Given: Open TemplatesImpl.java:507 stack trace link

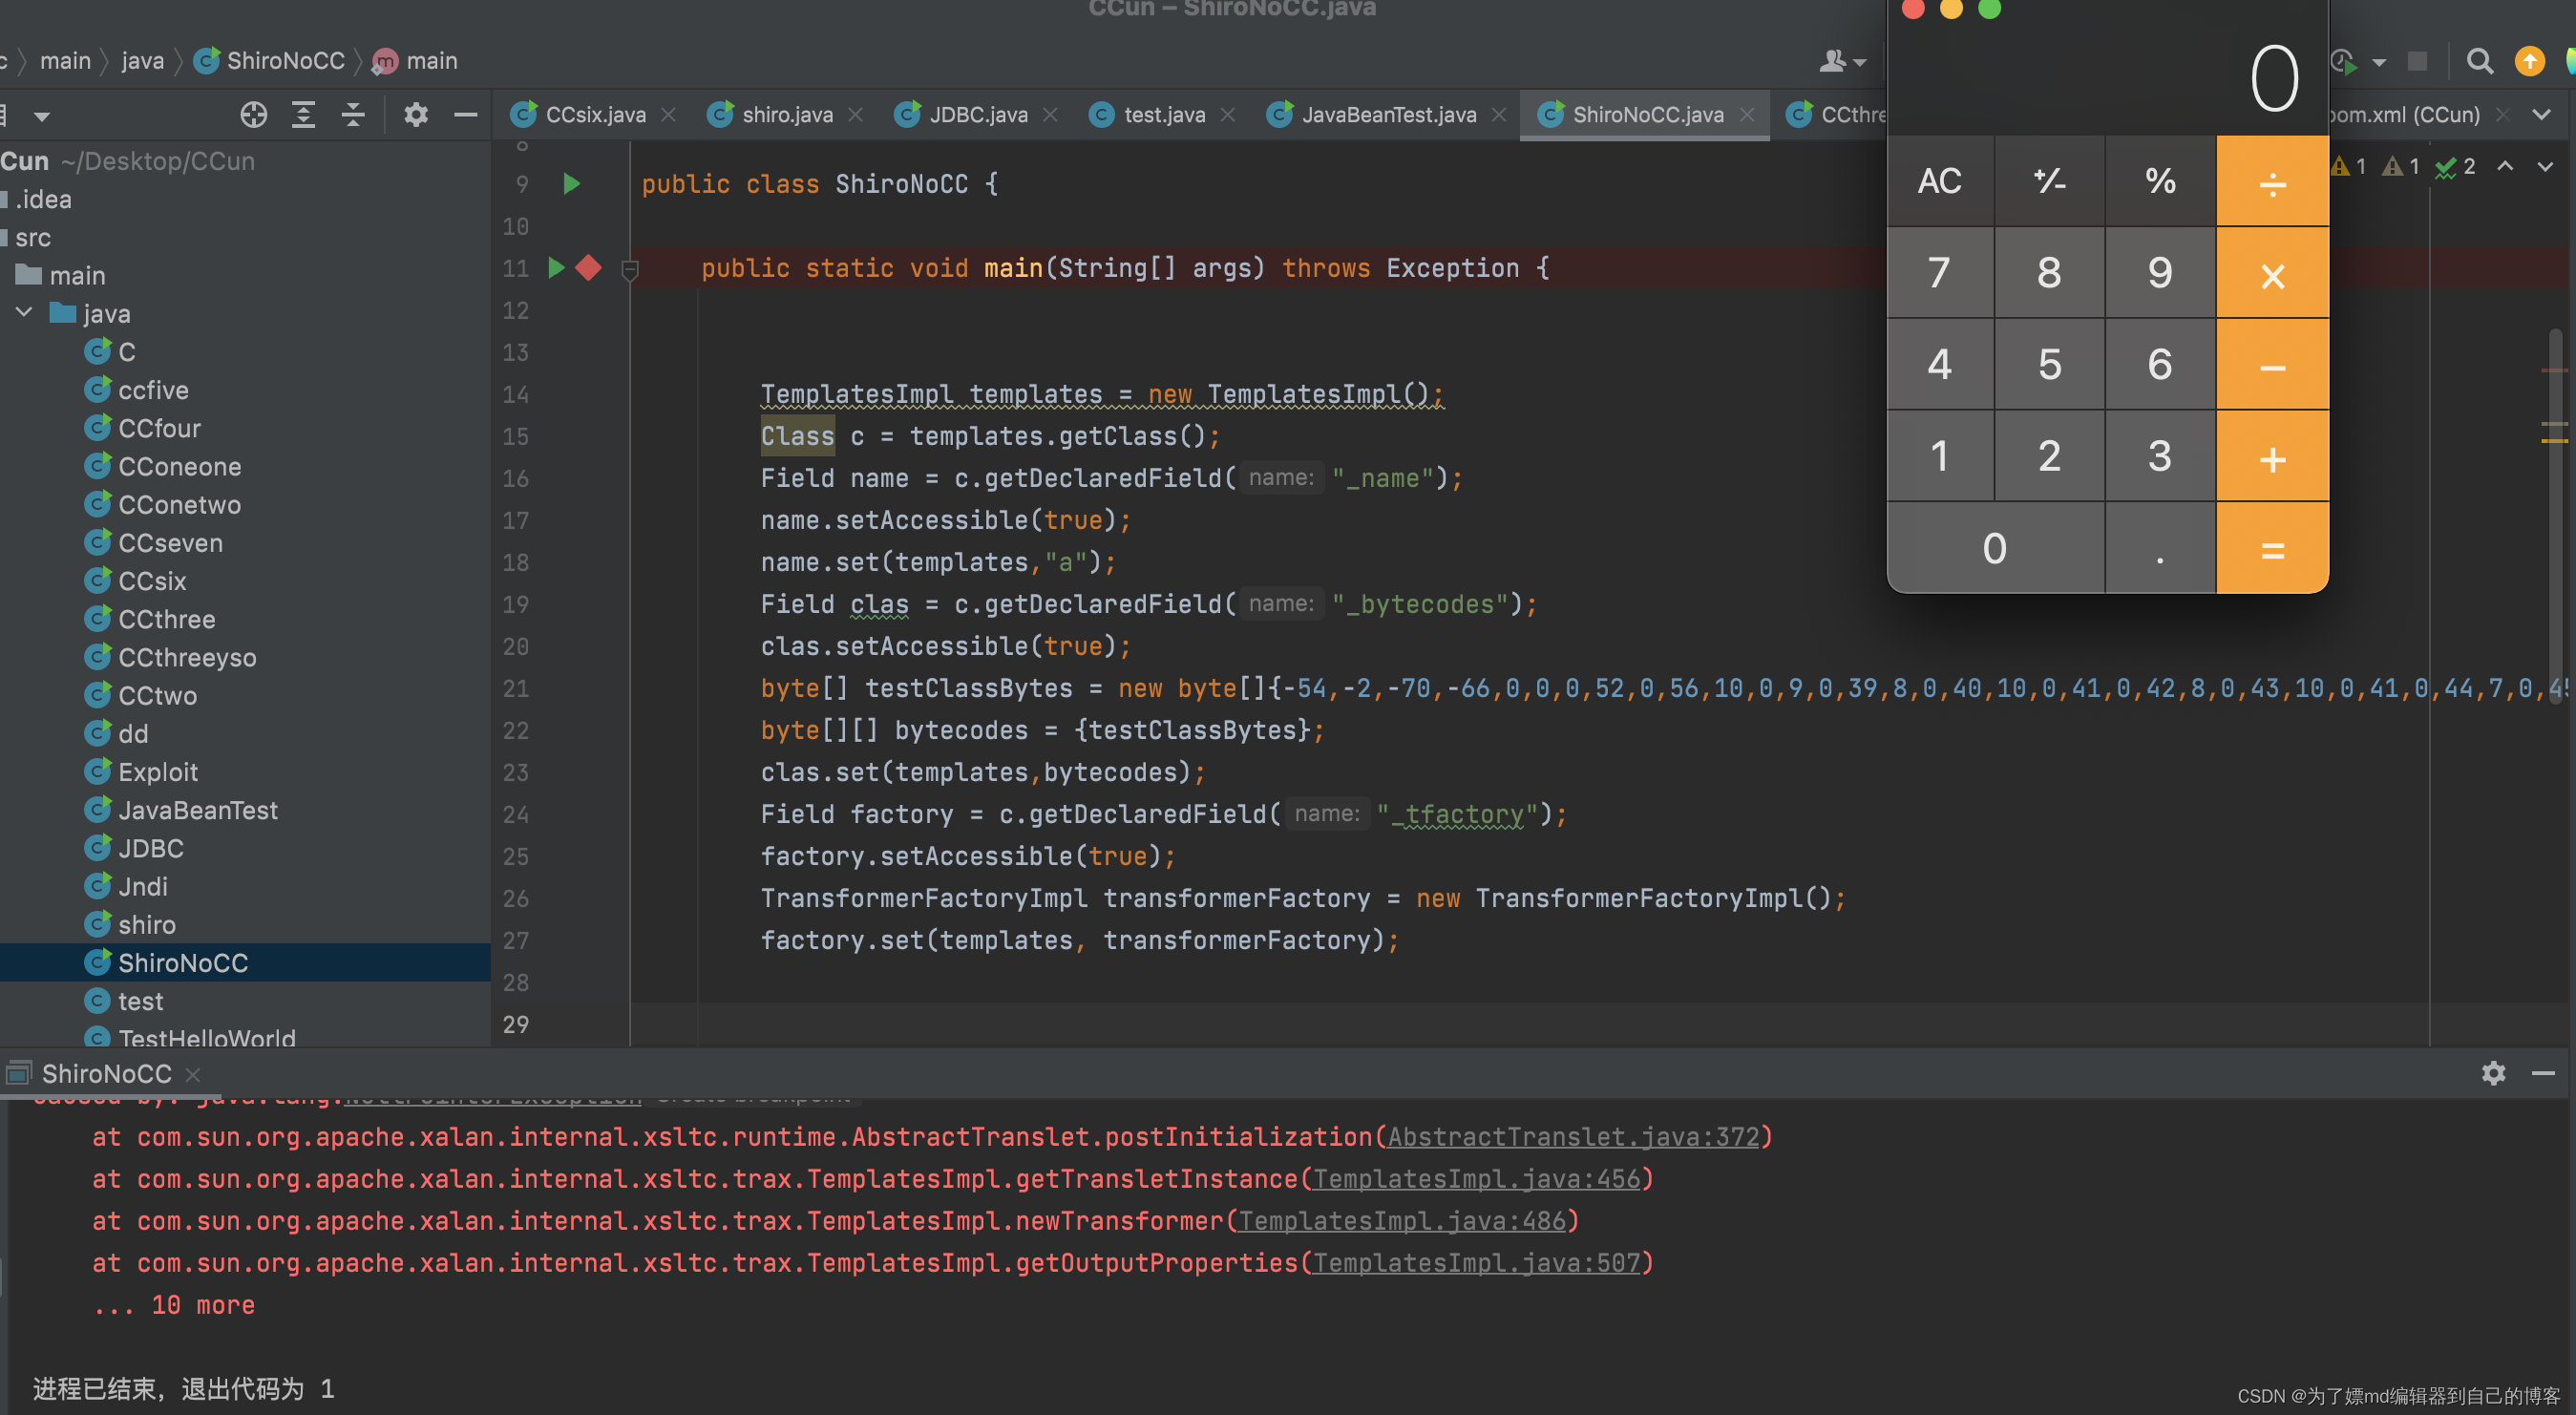Looking at the screenshot, I should click(1476, 1262).
